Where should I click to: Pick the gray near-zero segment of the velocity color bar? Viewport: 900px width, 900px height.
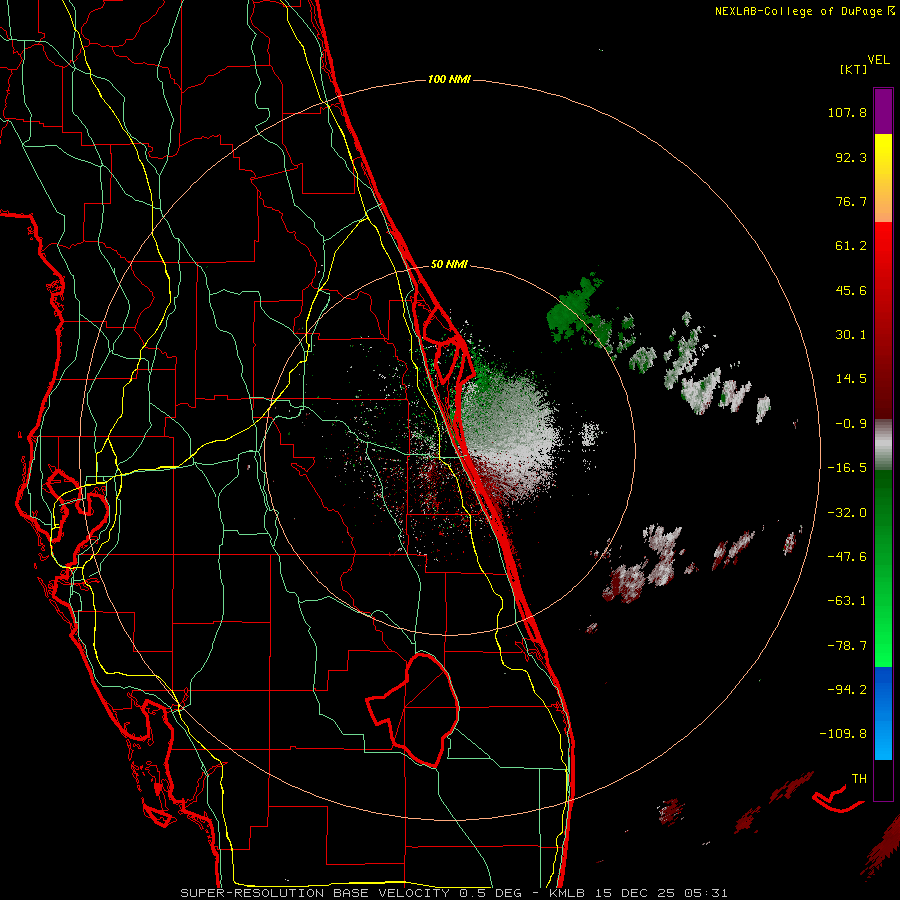coord(883,445)
